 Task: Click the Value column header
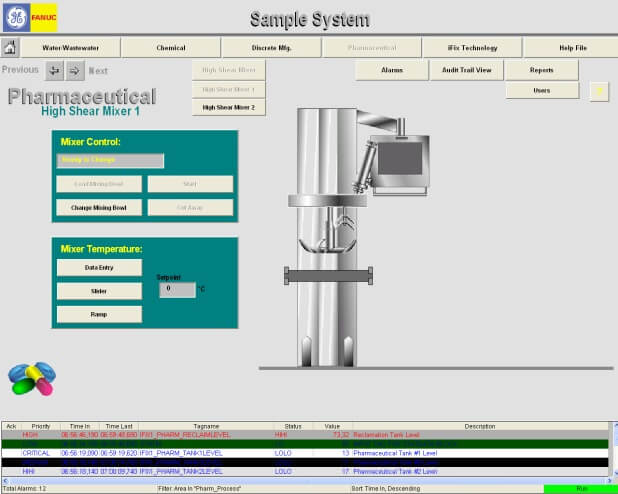[332, 426]
